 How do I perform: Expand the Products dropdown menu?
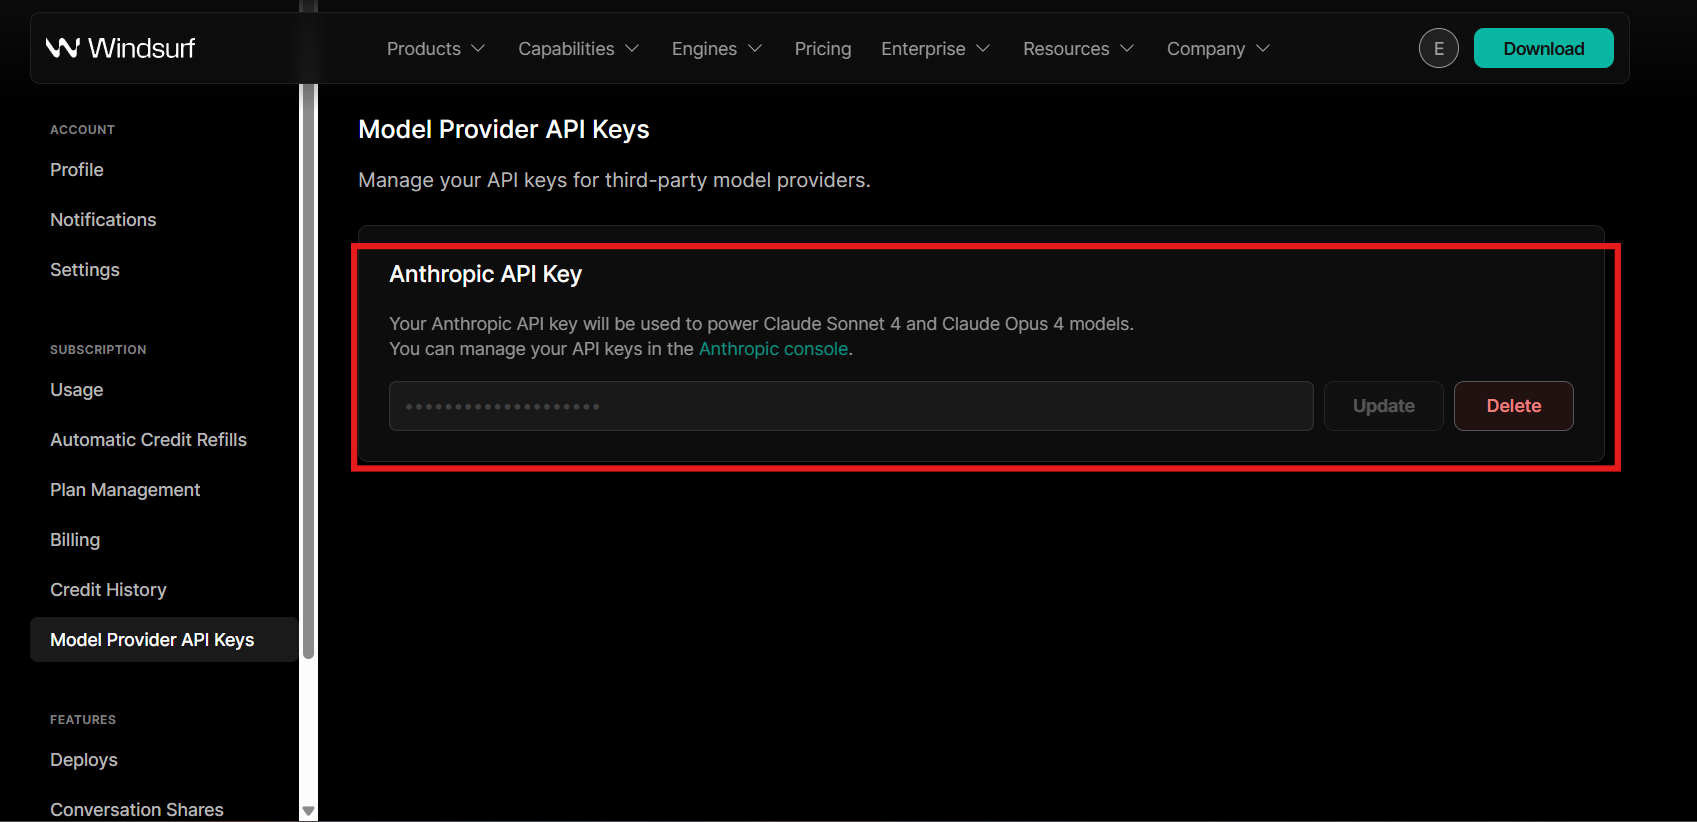point(436,49)
